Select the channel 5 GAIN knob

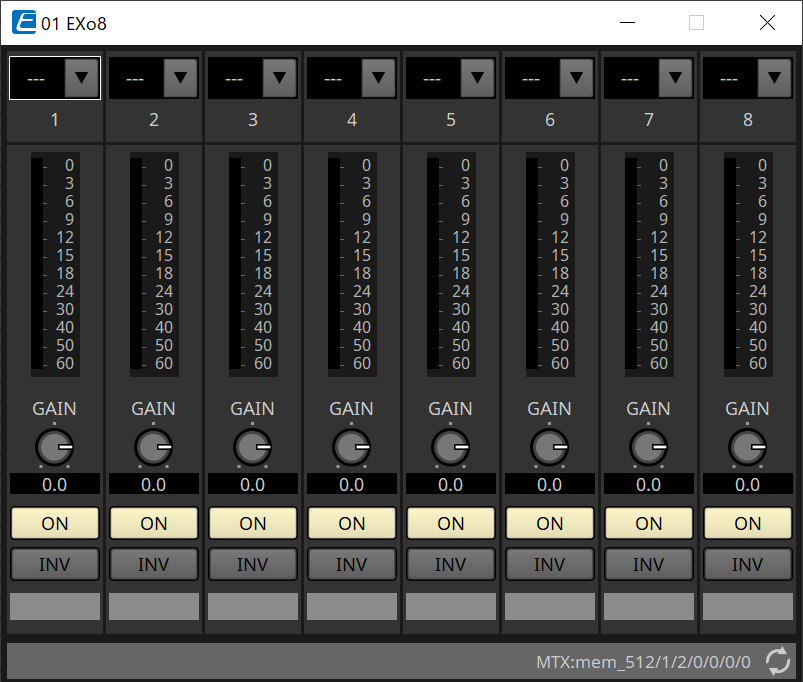(451, 447)
